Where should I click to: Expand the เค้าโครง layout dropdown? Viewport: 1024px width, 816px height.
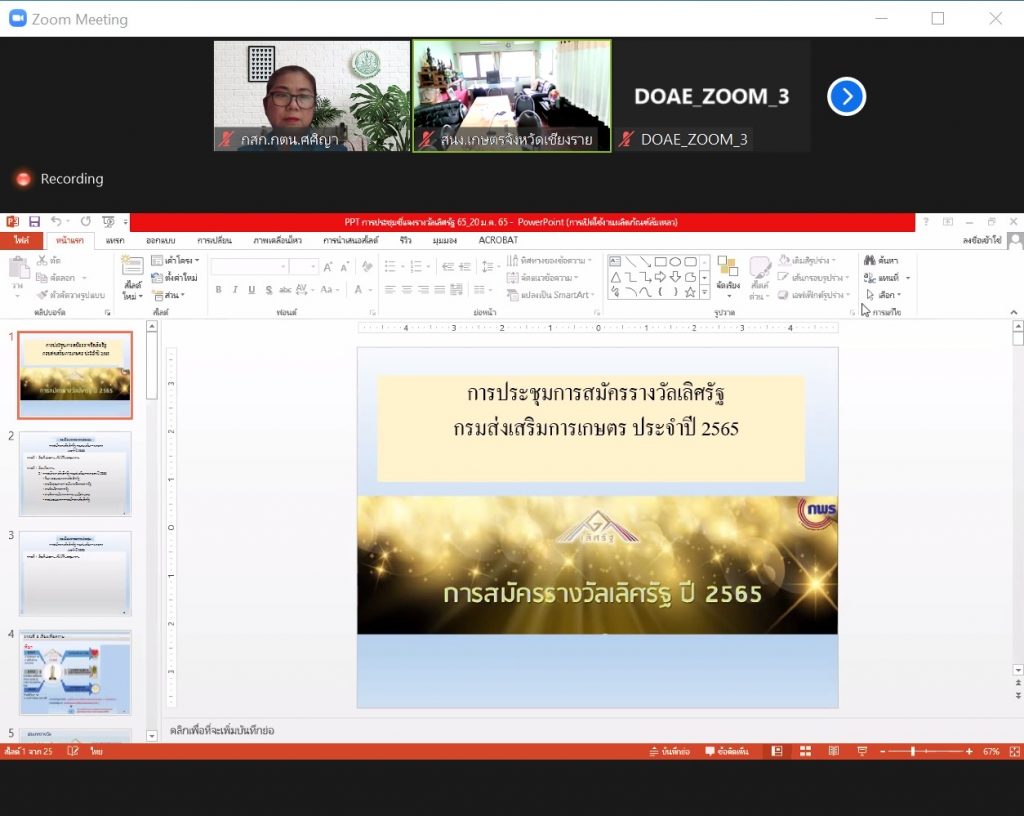[175, 260]
